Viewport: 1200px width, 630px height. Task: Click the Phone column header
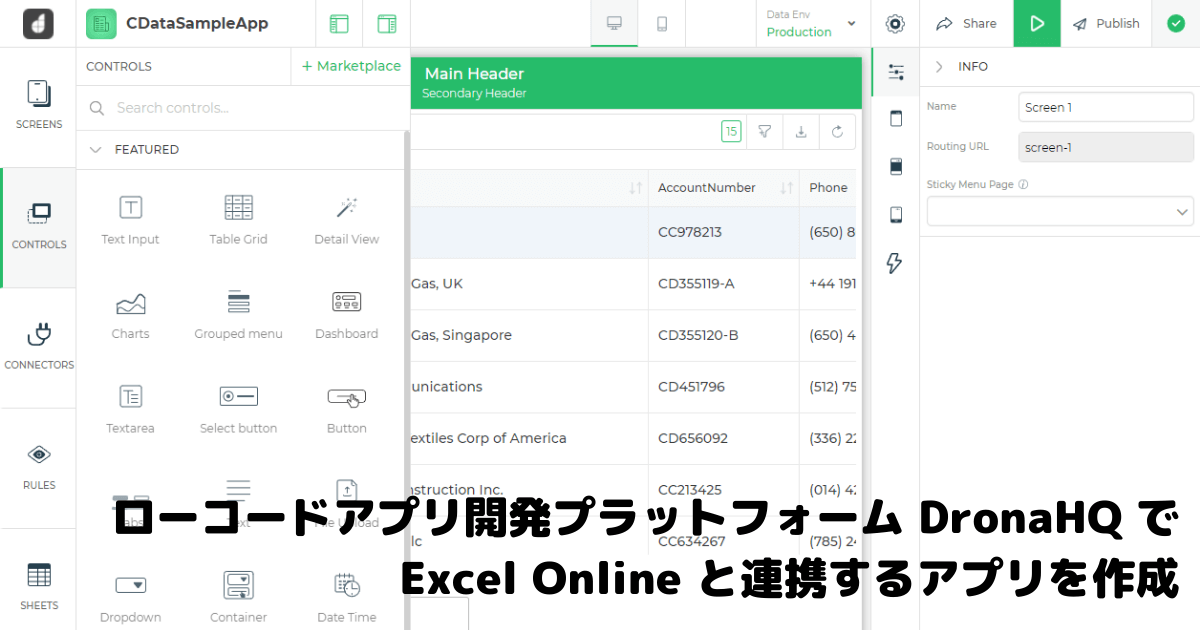828,188
